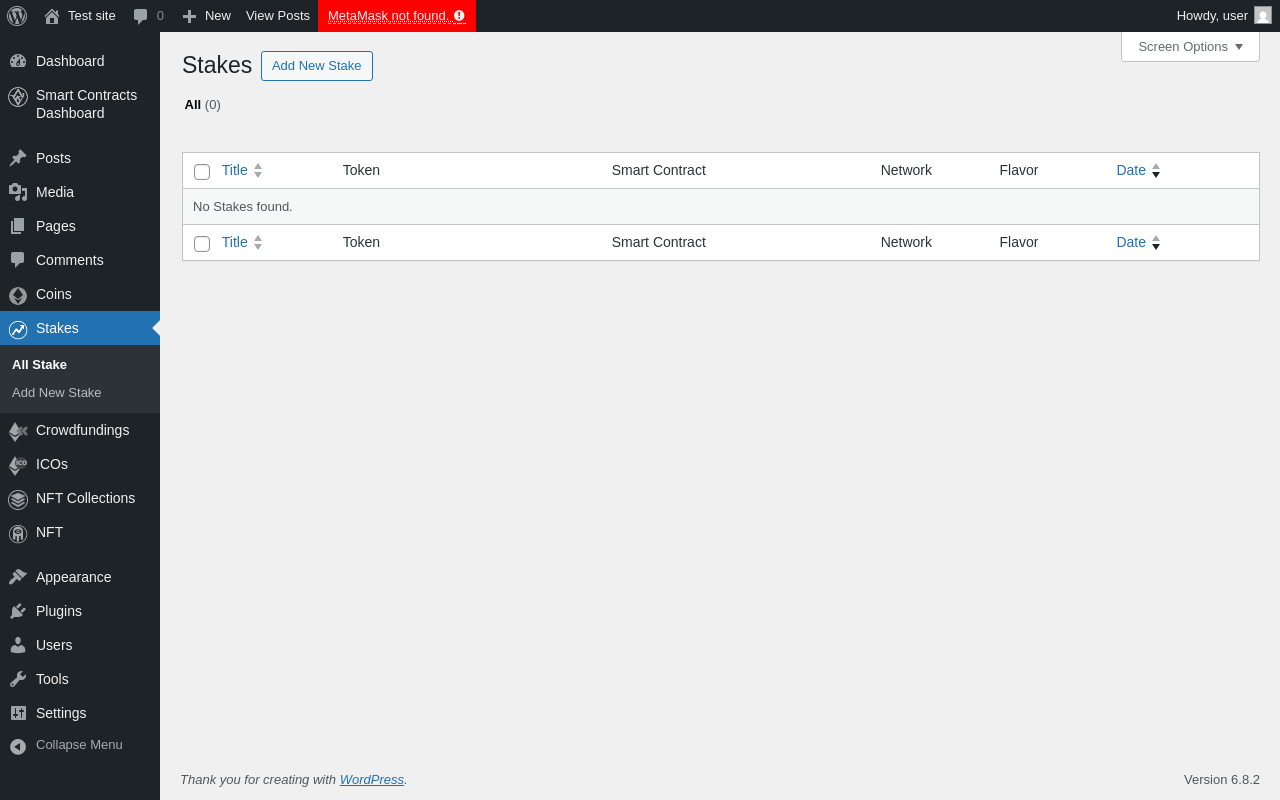Click the 'Network' header column text

coord(906,170)
